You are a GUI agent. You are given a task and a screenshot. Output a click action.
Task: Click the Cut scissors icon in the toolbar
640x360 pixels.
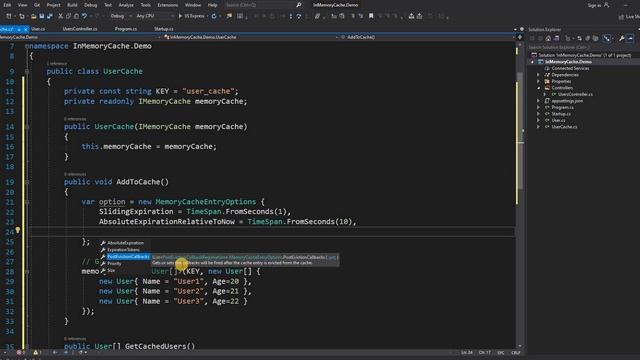tap(60, 16)
